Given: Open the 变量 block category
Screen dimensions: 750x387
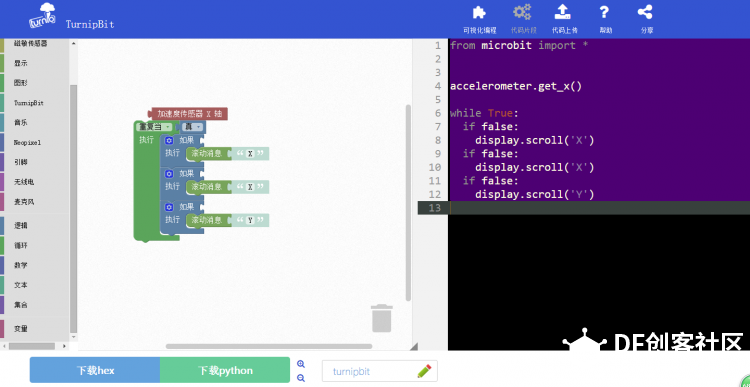Looking at the screenshot, I should point(21,329).
